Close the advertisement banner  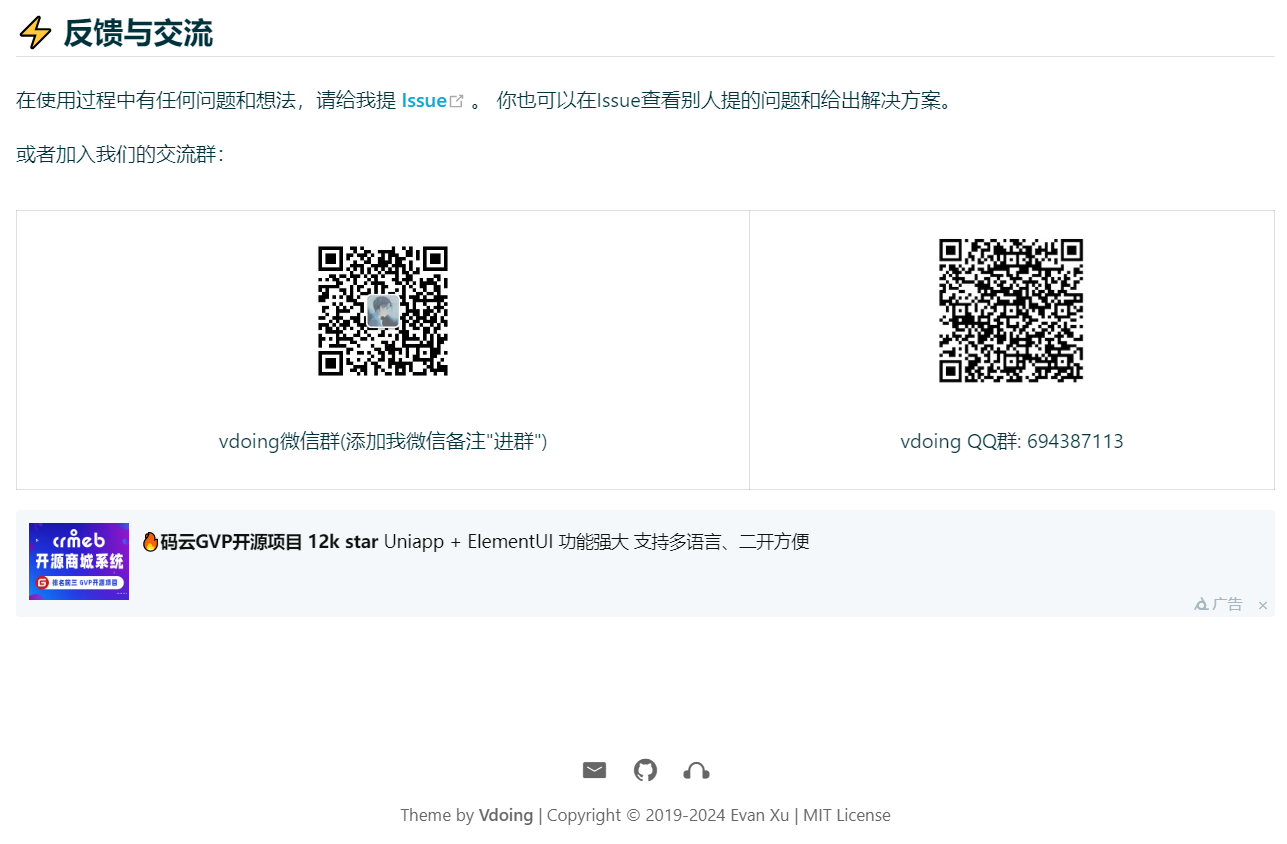(x=1263, y=605)
